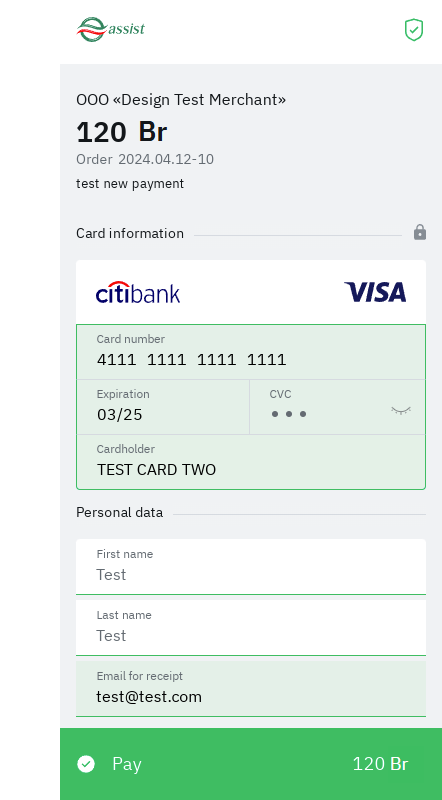This screenshot has height=800, width=442.
Task: Toggle CVC visibility with the eye icon
Action: pos(401,411)
